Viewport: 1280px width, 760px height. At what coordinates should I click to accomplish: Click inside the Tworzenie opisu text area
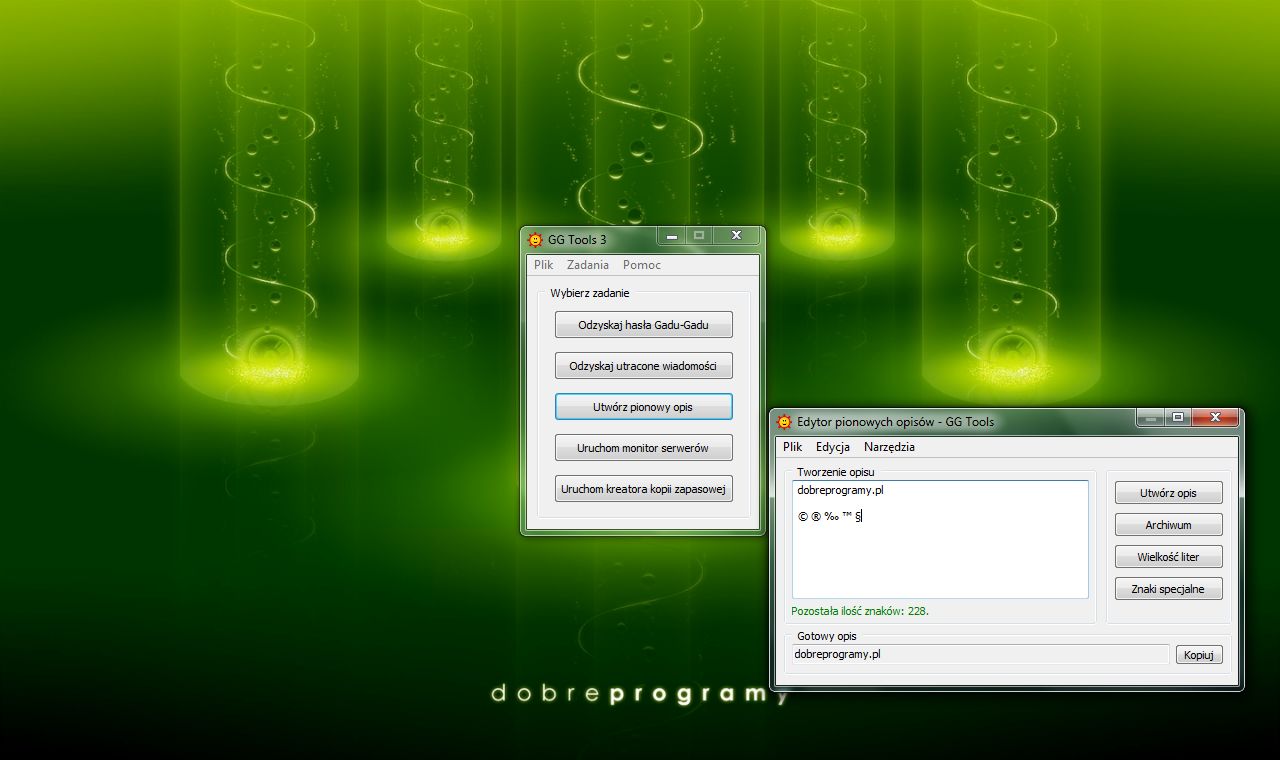pos(940,539)
